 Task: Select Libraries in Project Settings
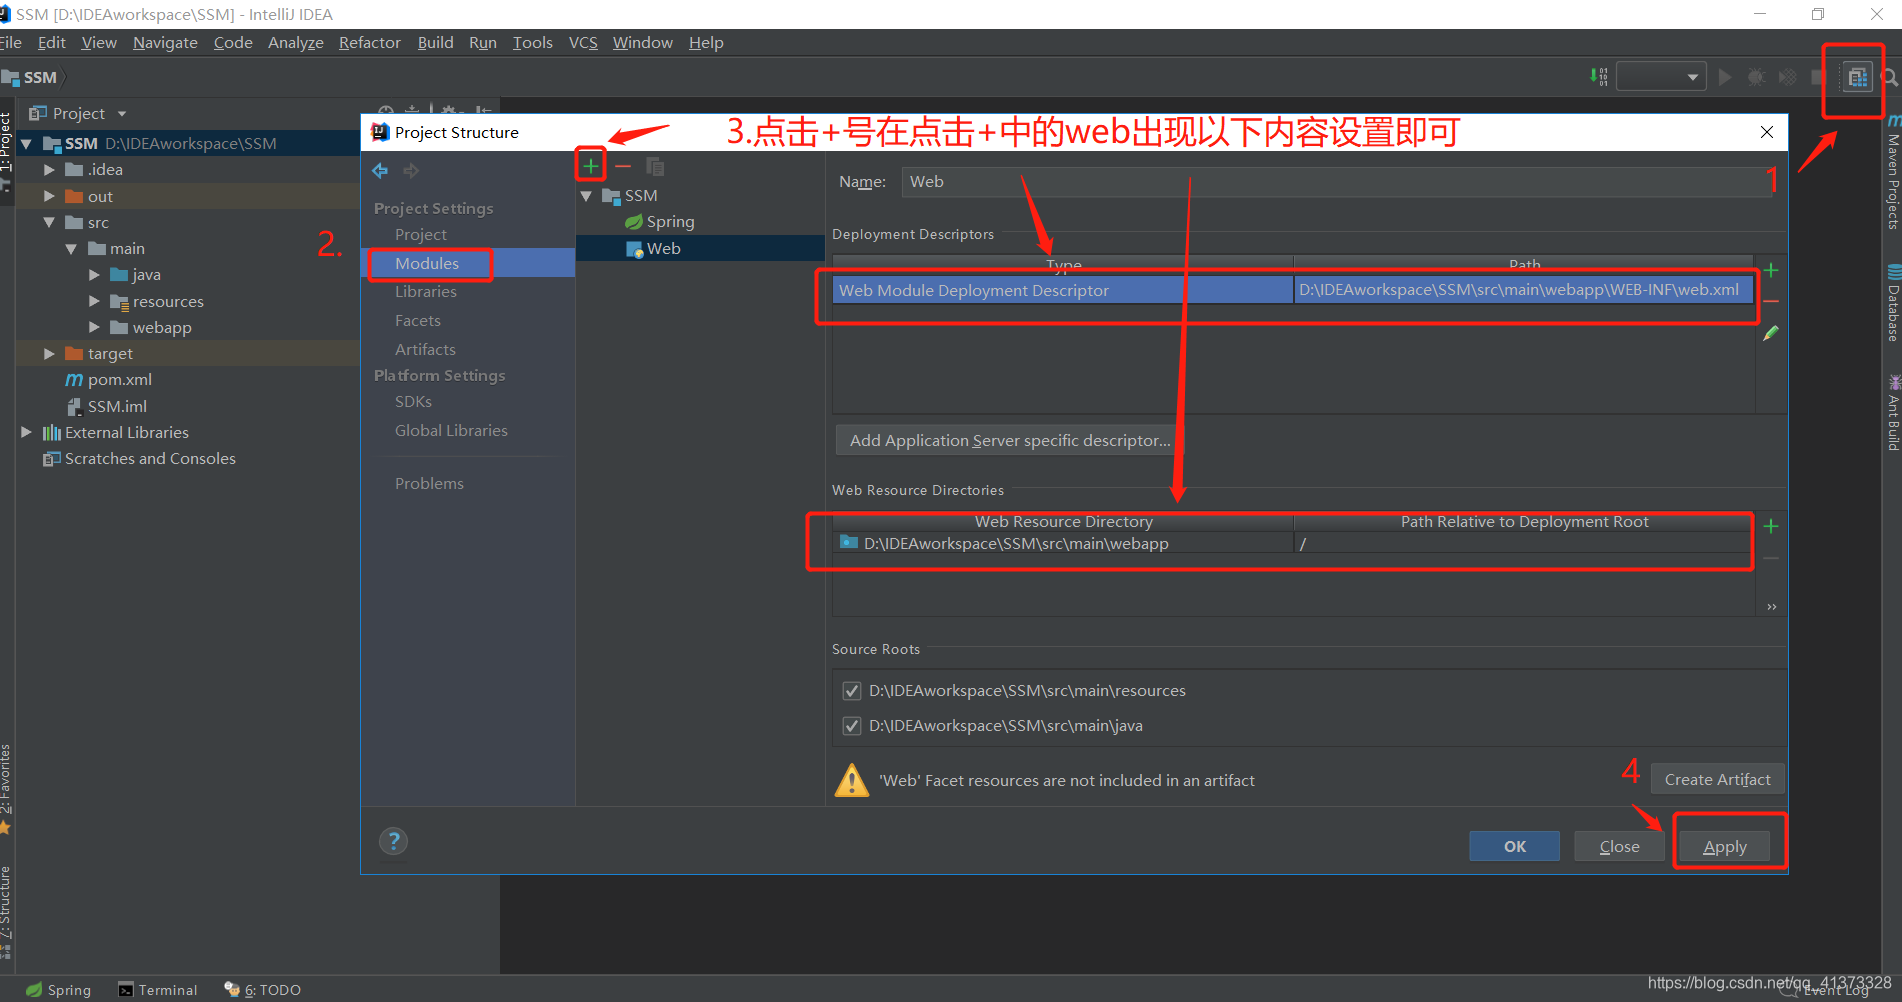(425, 292)
